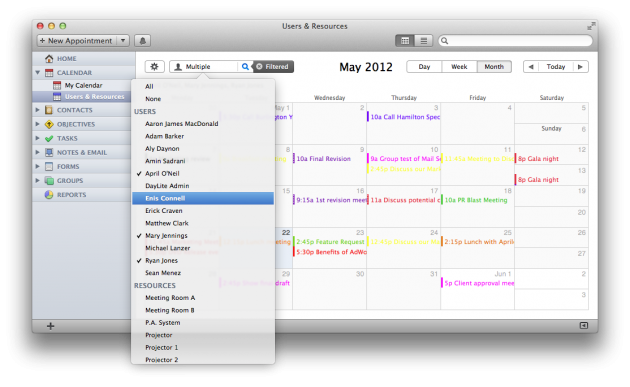Check Aaron James MacDonald in the list
Image resolution: width=630 pixels, height=387 pixels.
[203, 124]
